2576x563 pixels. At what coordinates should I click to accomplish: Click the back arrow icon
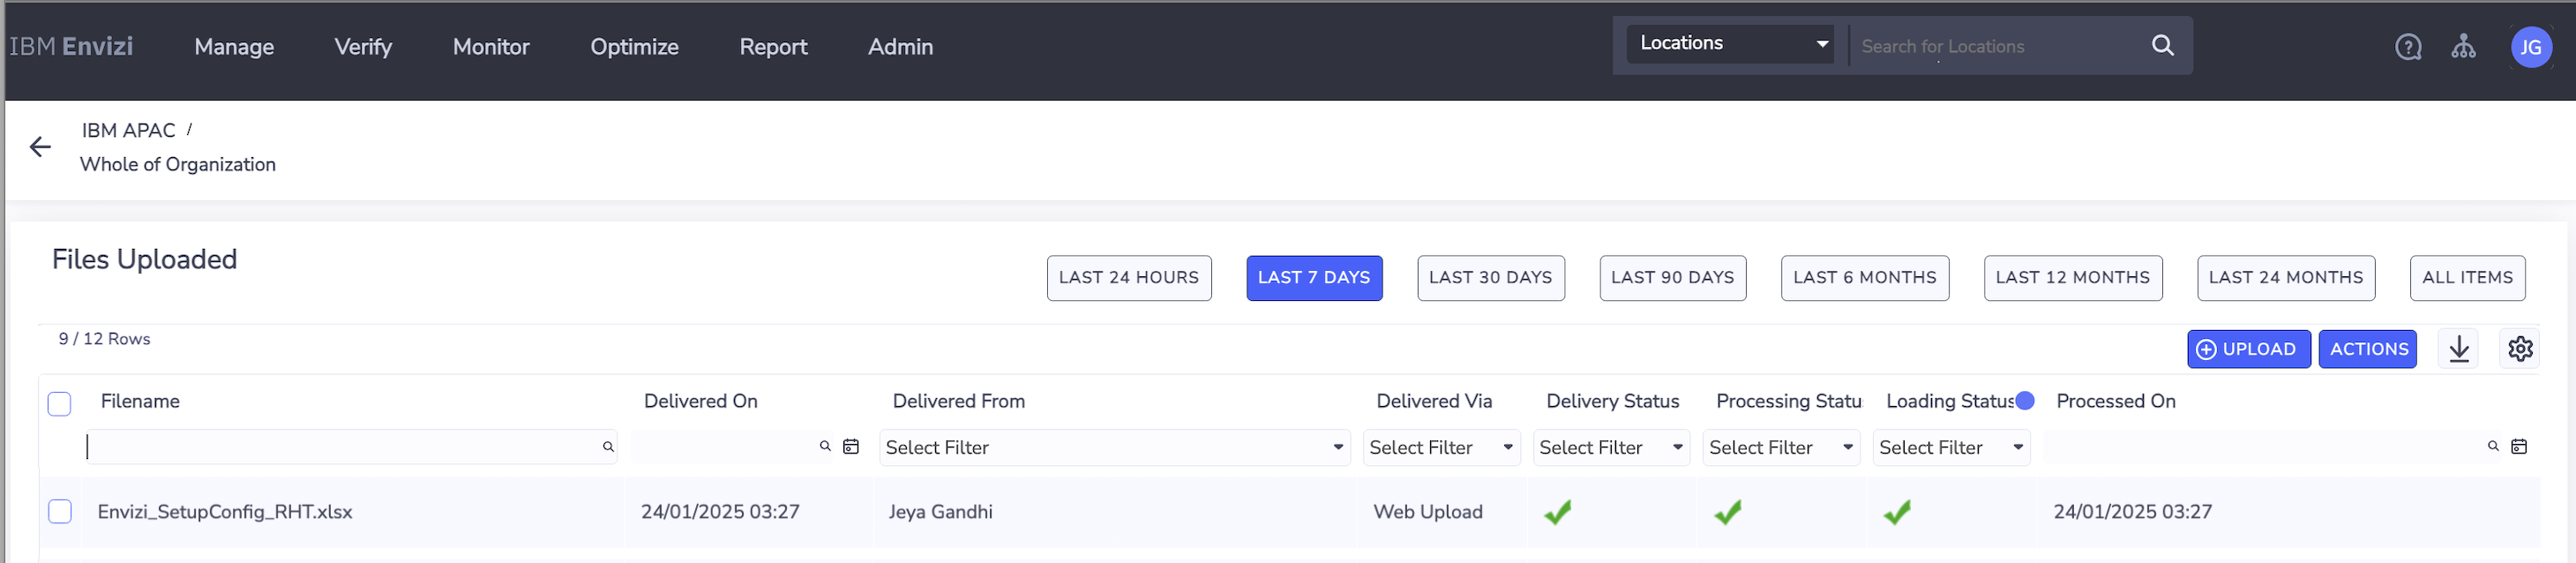40,147
